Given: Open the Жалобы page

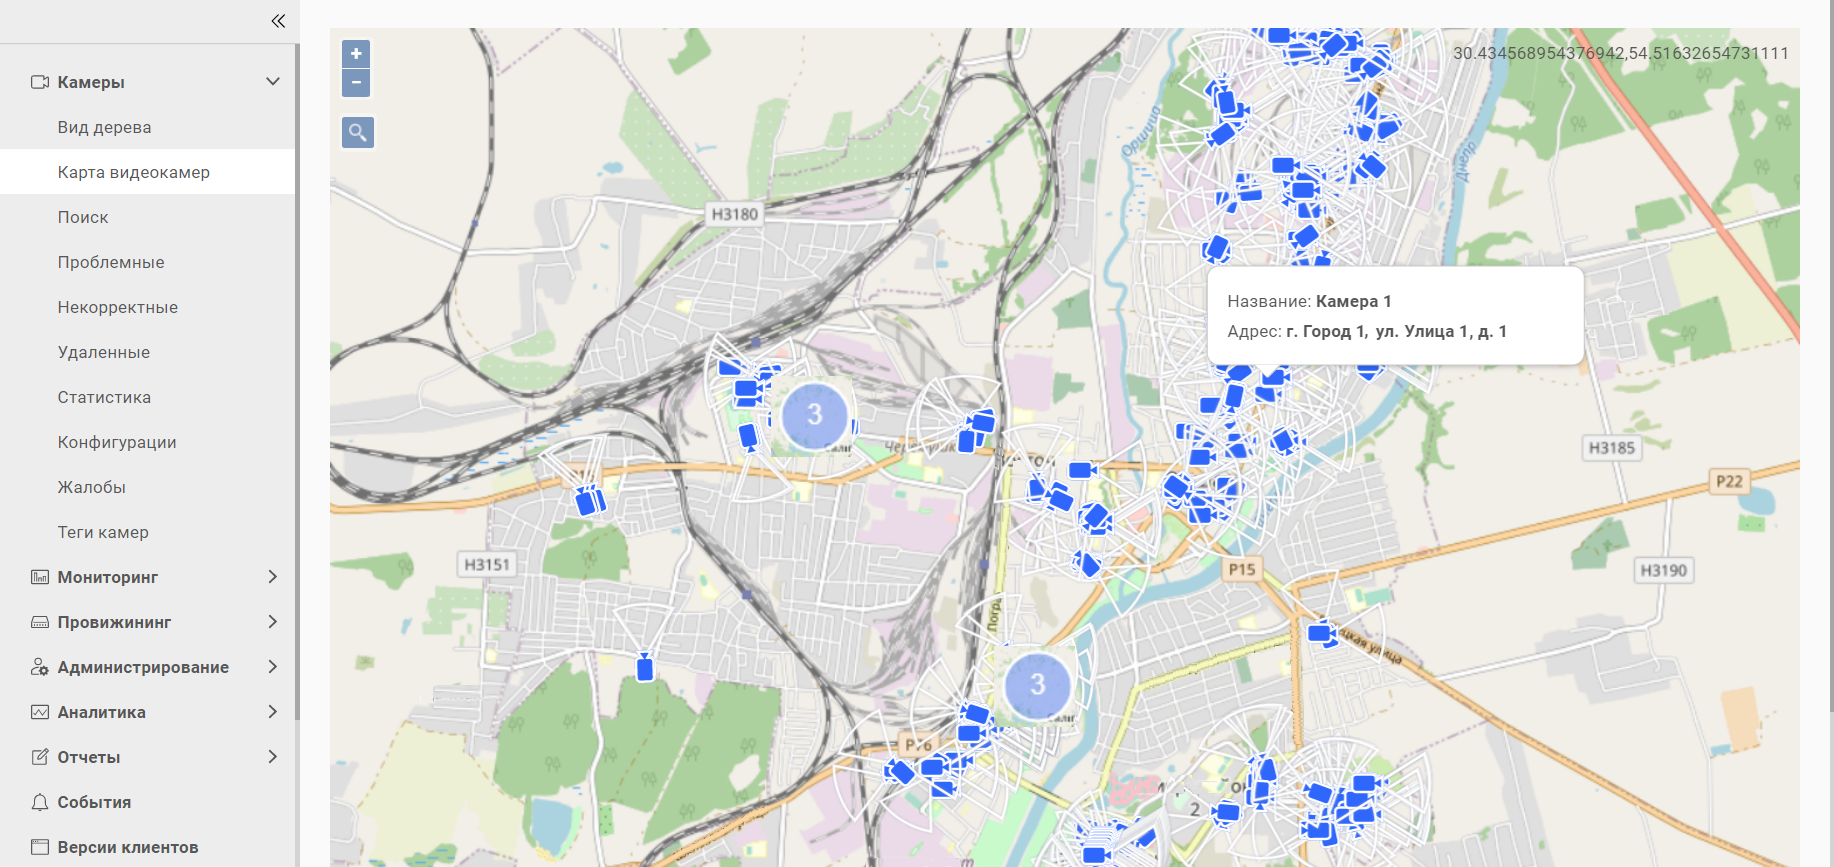Looking at the screenshot, I should coord(91,487).
